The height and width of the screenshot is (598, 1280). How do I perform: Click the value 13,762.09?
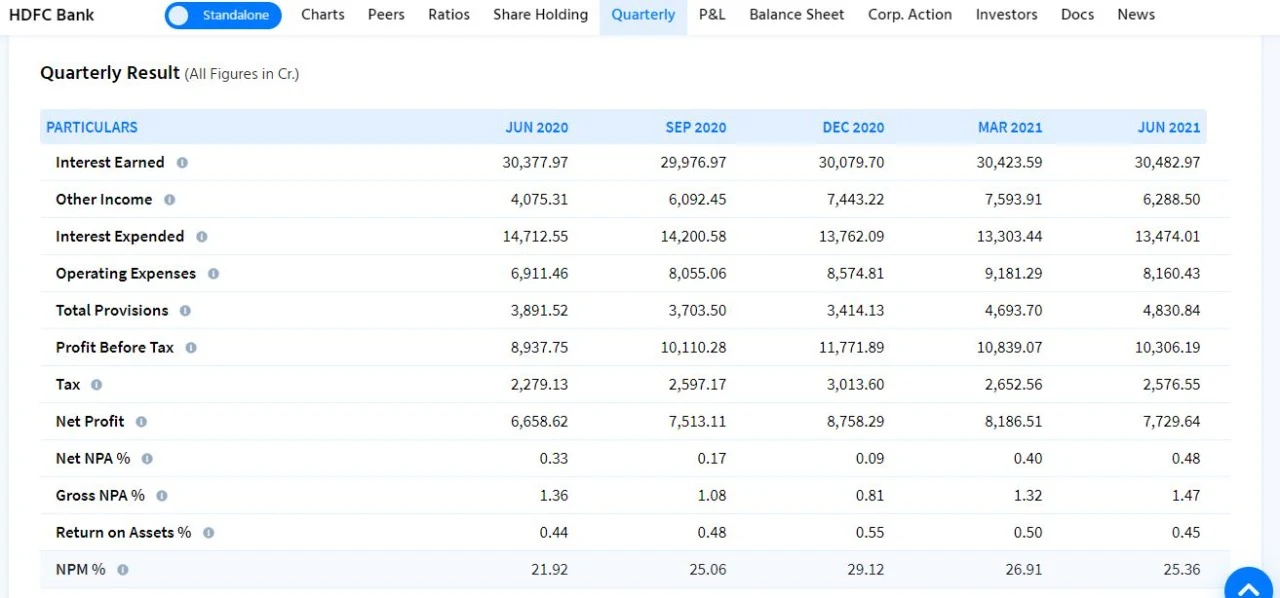pos(851,237)
